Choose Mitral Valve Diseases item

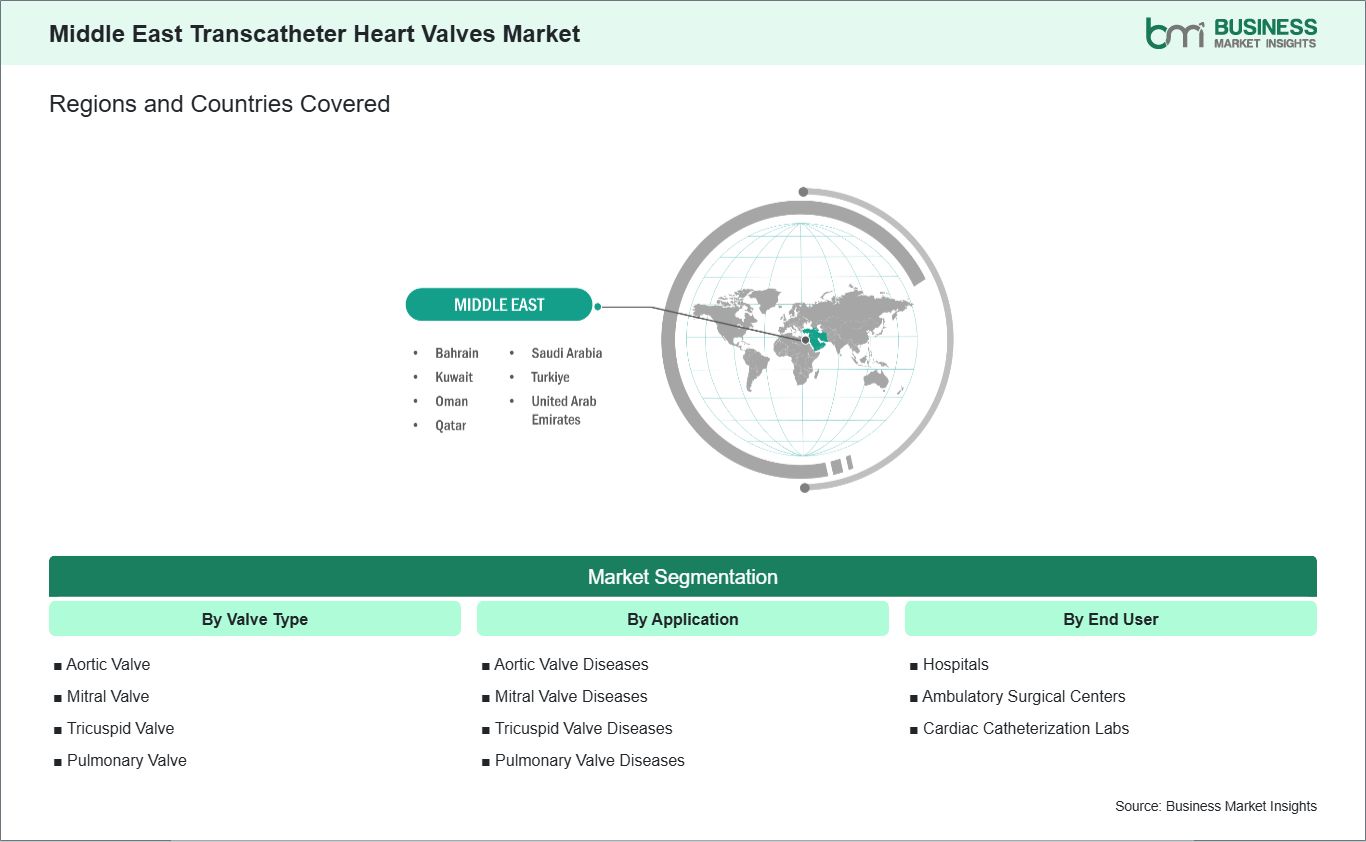[570, 696]
